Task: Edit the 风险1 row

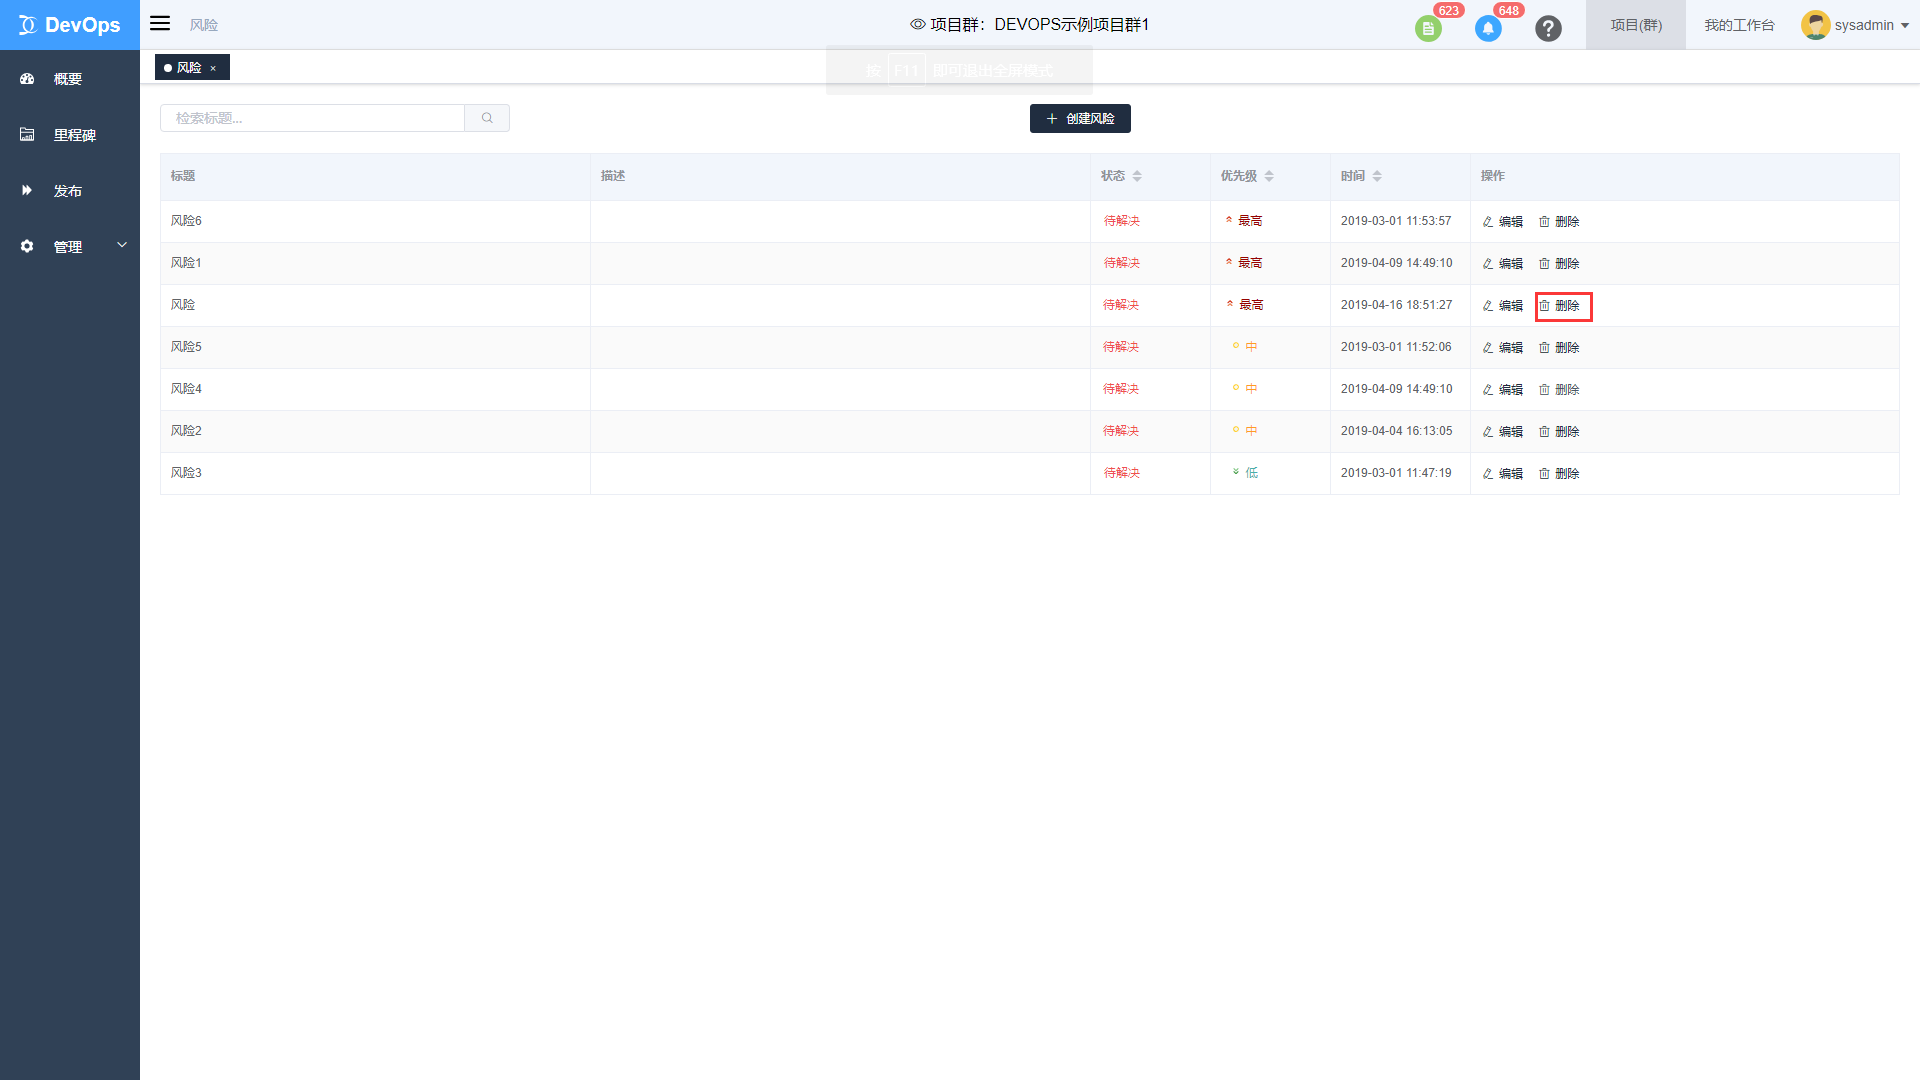Action: pos(1502,264)
